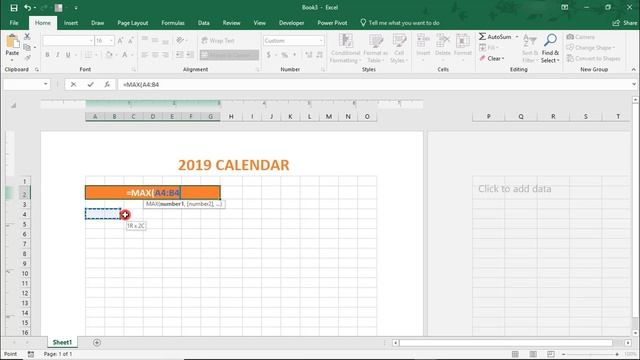Screen dimensions: 640x360
Task: Add a new sheet with plus icon
Action: pyautogui.click(x=97, y=342)
